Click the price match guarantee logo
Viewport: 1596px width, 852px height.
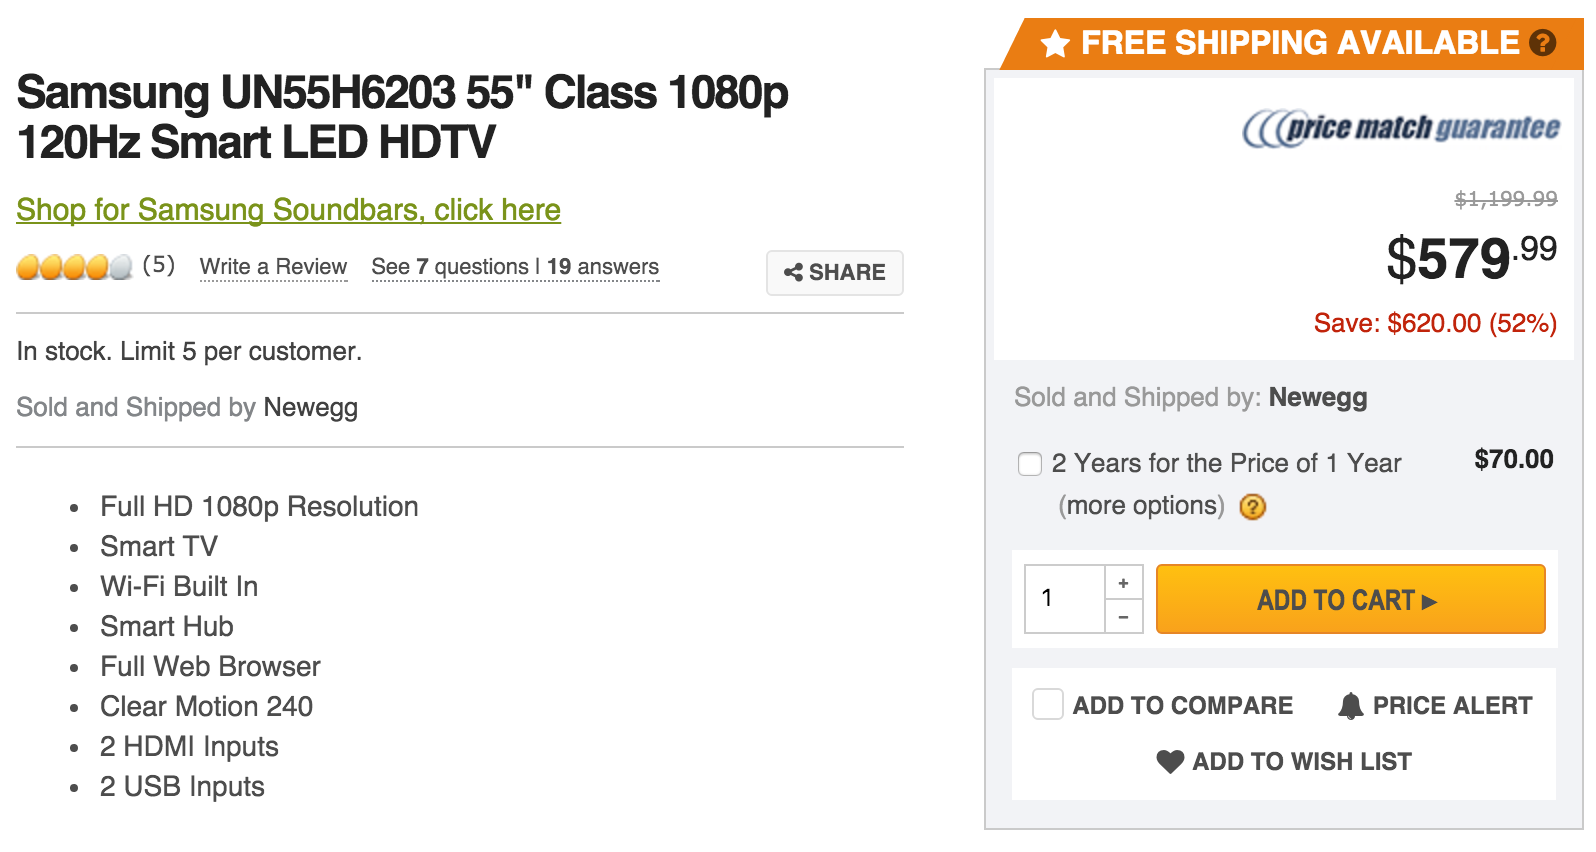tap(1399, 128)
